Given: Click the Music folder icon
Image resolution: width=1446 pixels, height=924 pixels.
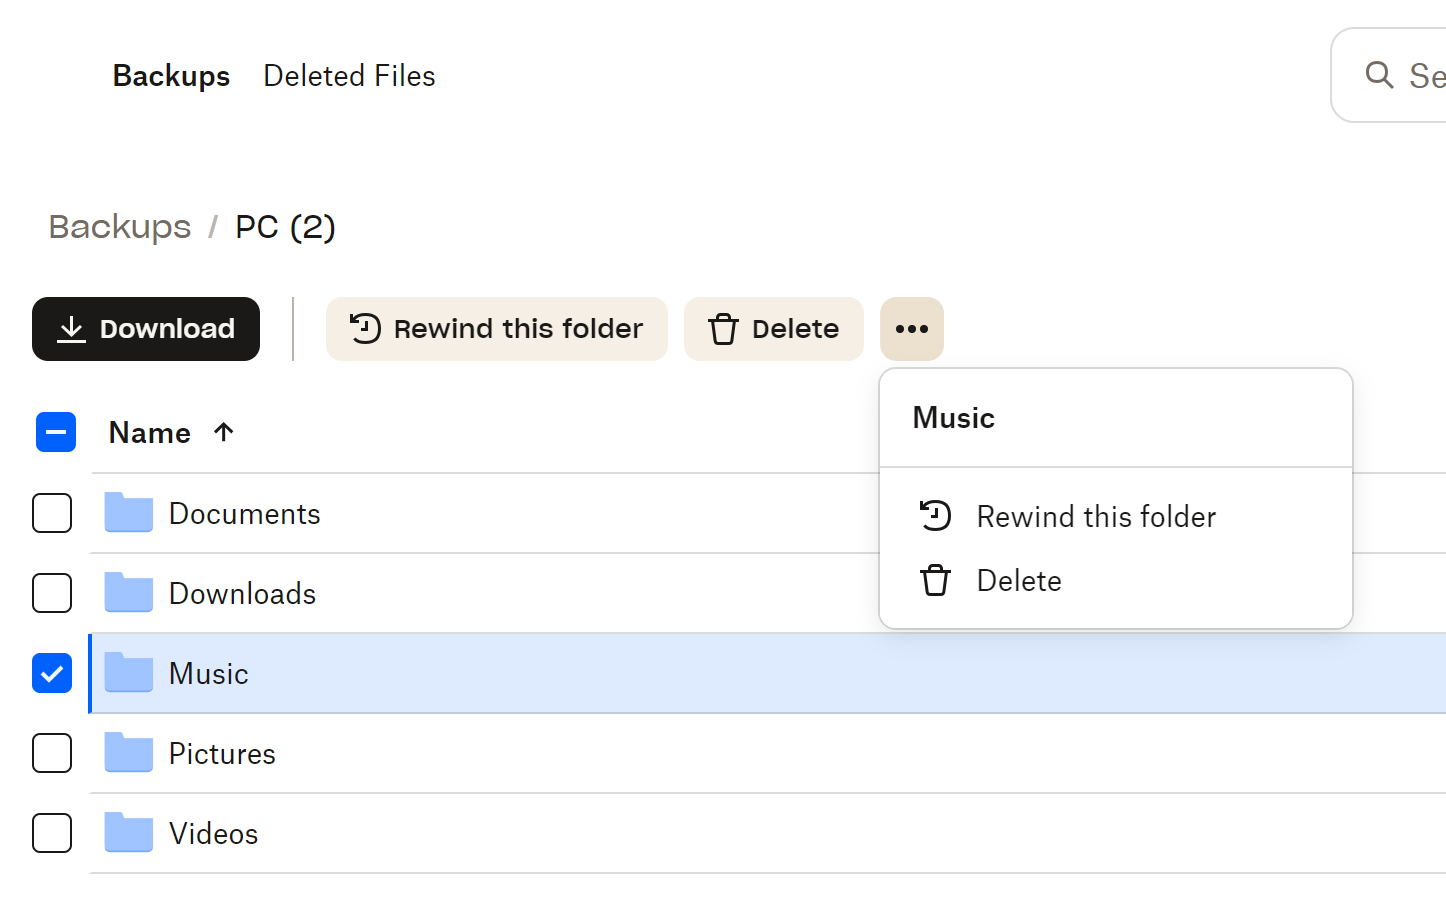Looking at the screenshot, I should [x=129, y=673].
